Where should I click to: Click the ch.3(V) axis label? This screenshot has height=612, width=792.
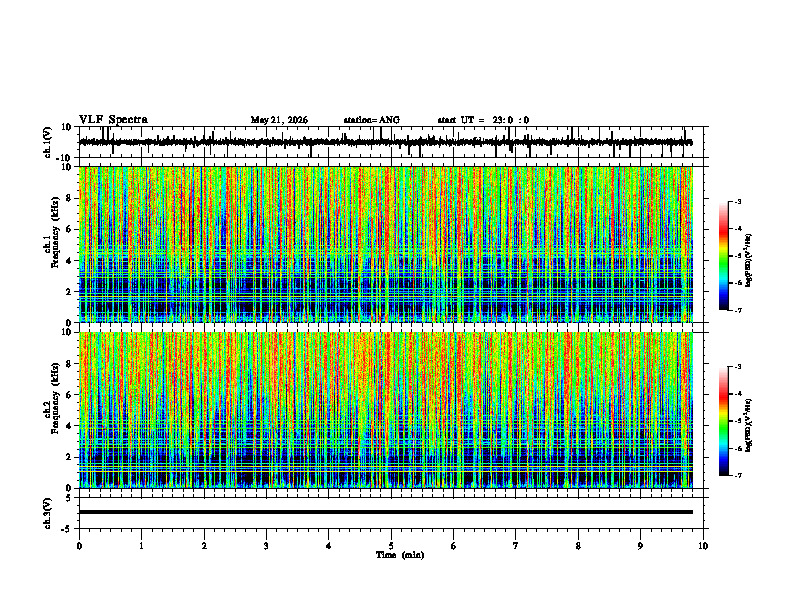(x=48, y=513)
